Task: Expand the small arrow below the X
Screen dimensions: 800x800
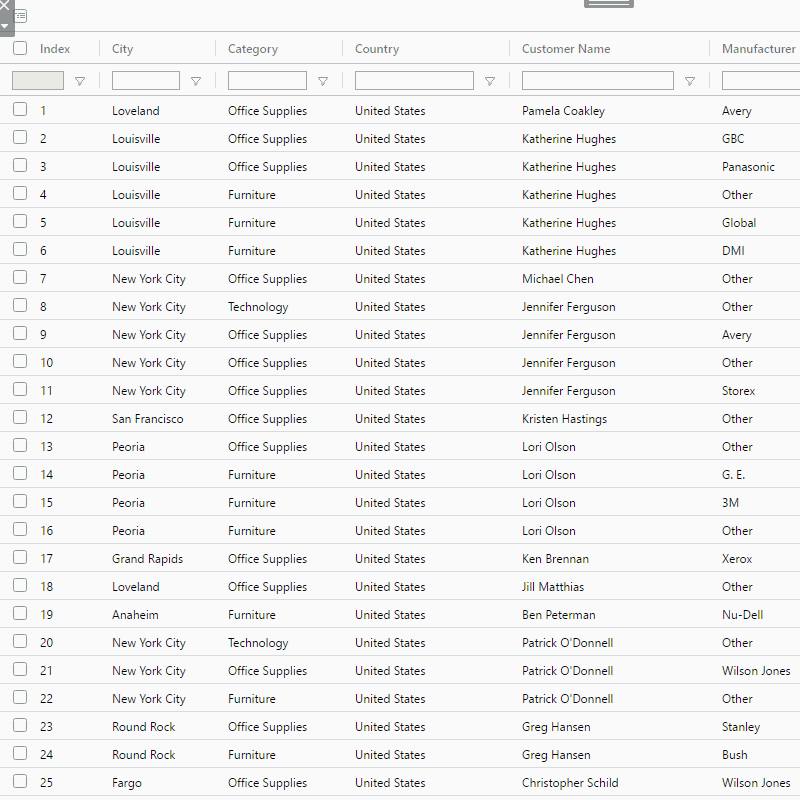Action: [5, 25]
